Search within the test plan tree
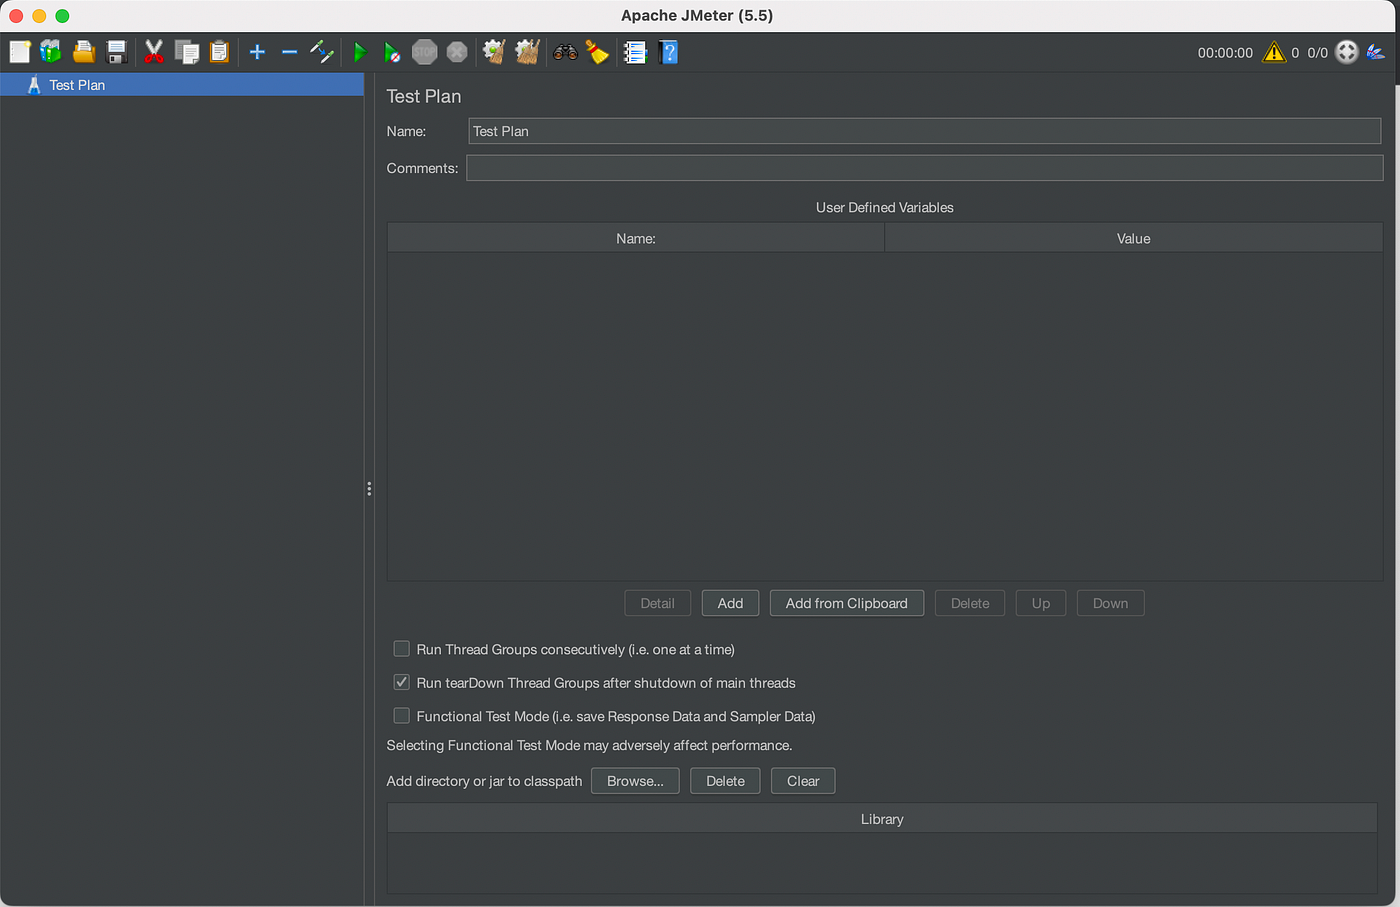 (x=565, y=51)
